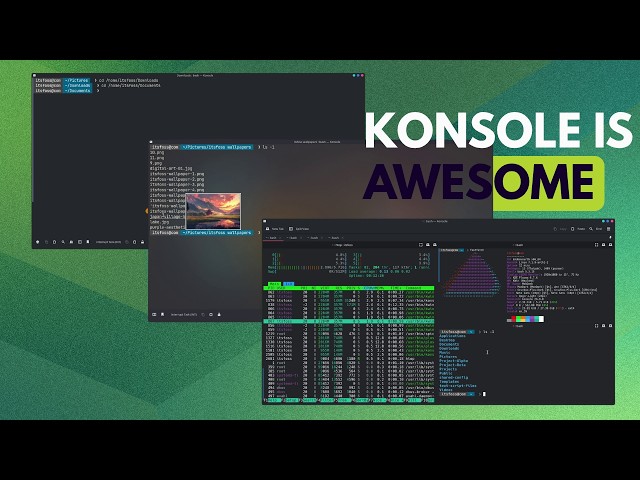
Task: Click the Paste button in Konsole toolbar
Action: 578,229
